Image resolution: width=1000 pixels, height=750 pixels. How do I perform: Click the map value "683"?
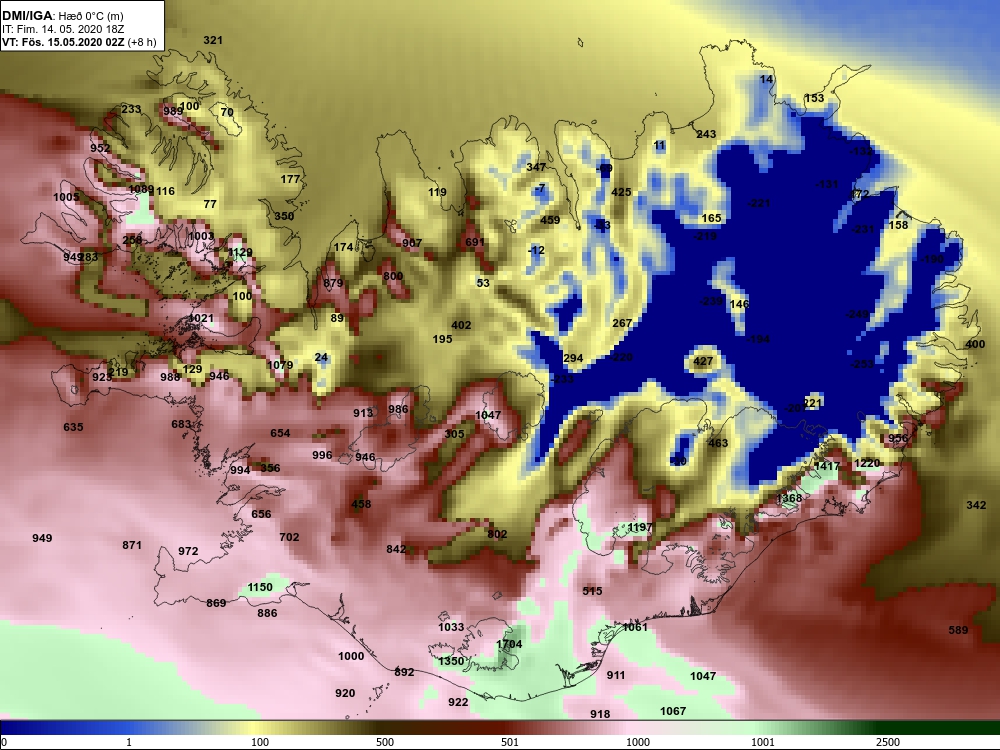click(181, 424)
